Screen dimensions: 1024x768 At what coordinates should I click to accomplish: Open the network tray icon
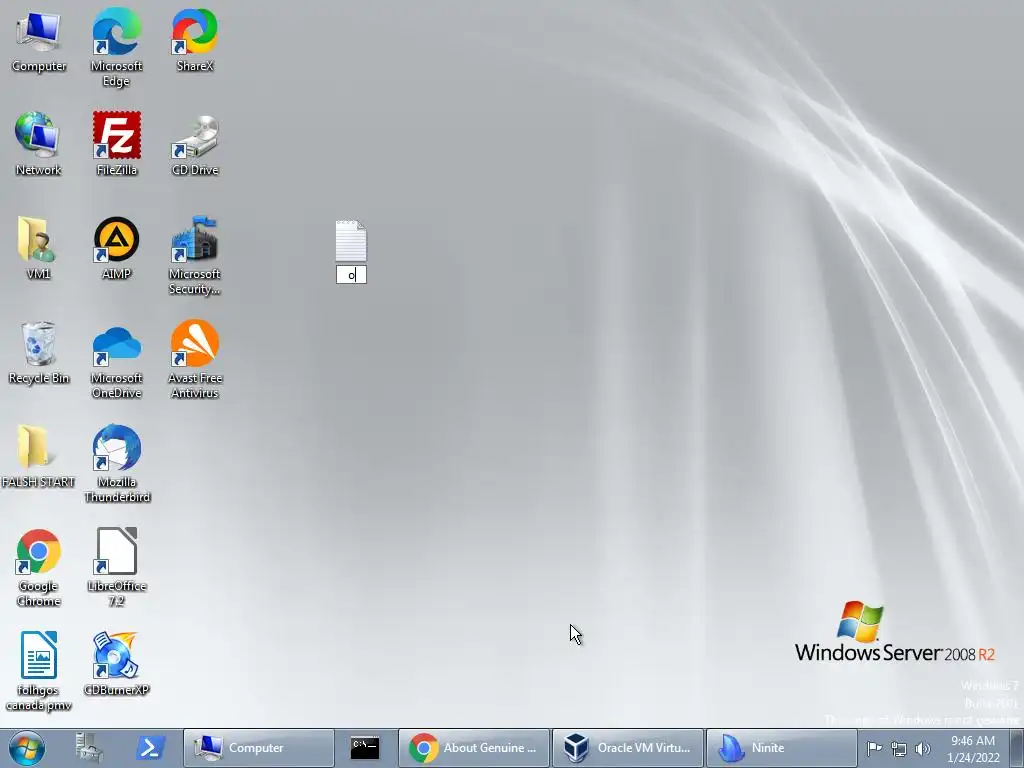[899, 749]
